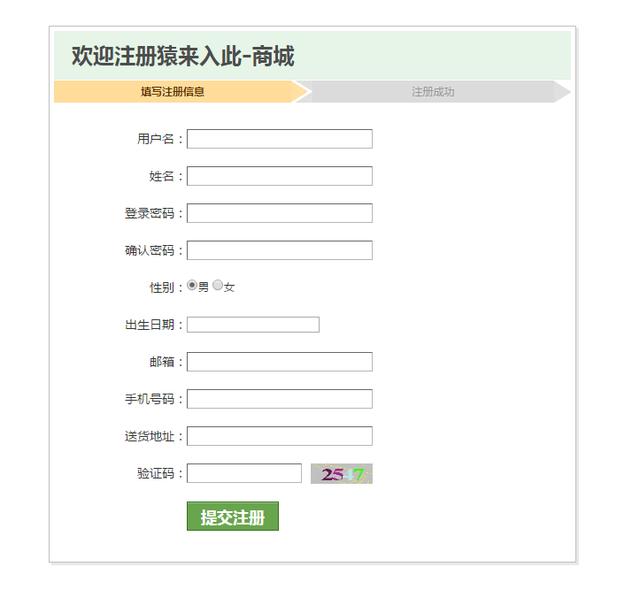Refresh the captcha image 2547
Image resolution: width=640 pixels, height=605 pixels.
[342, 474]
